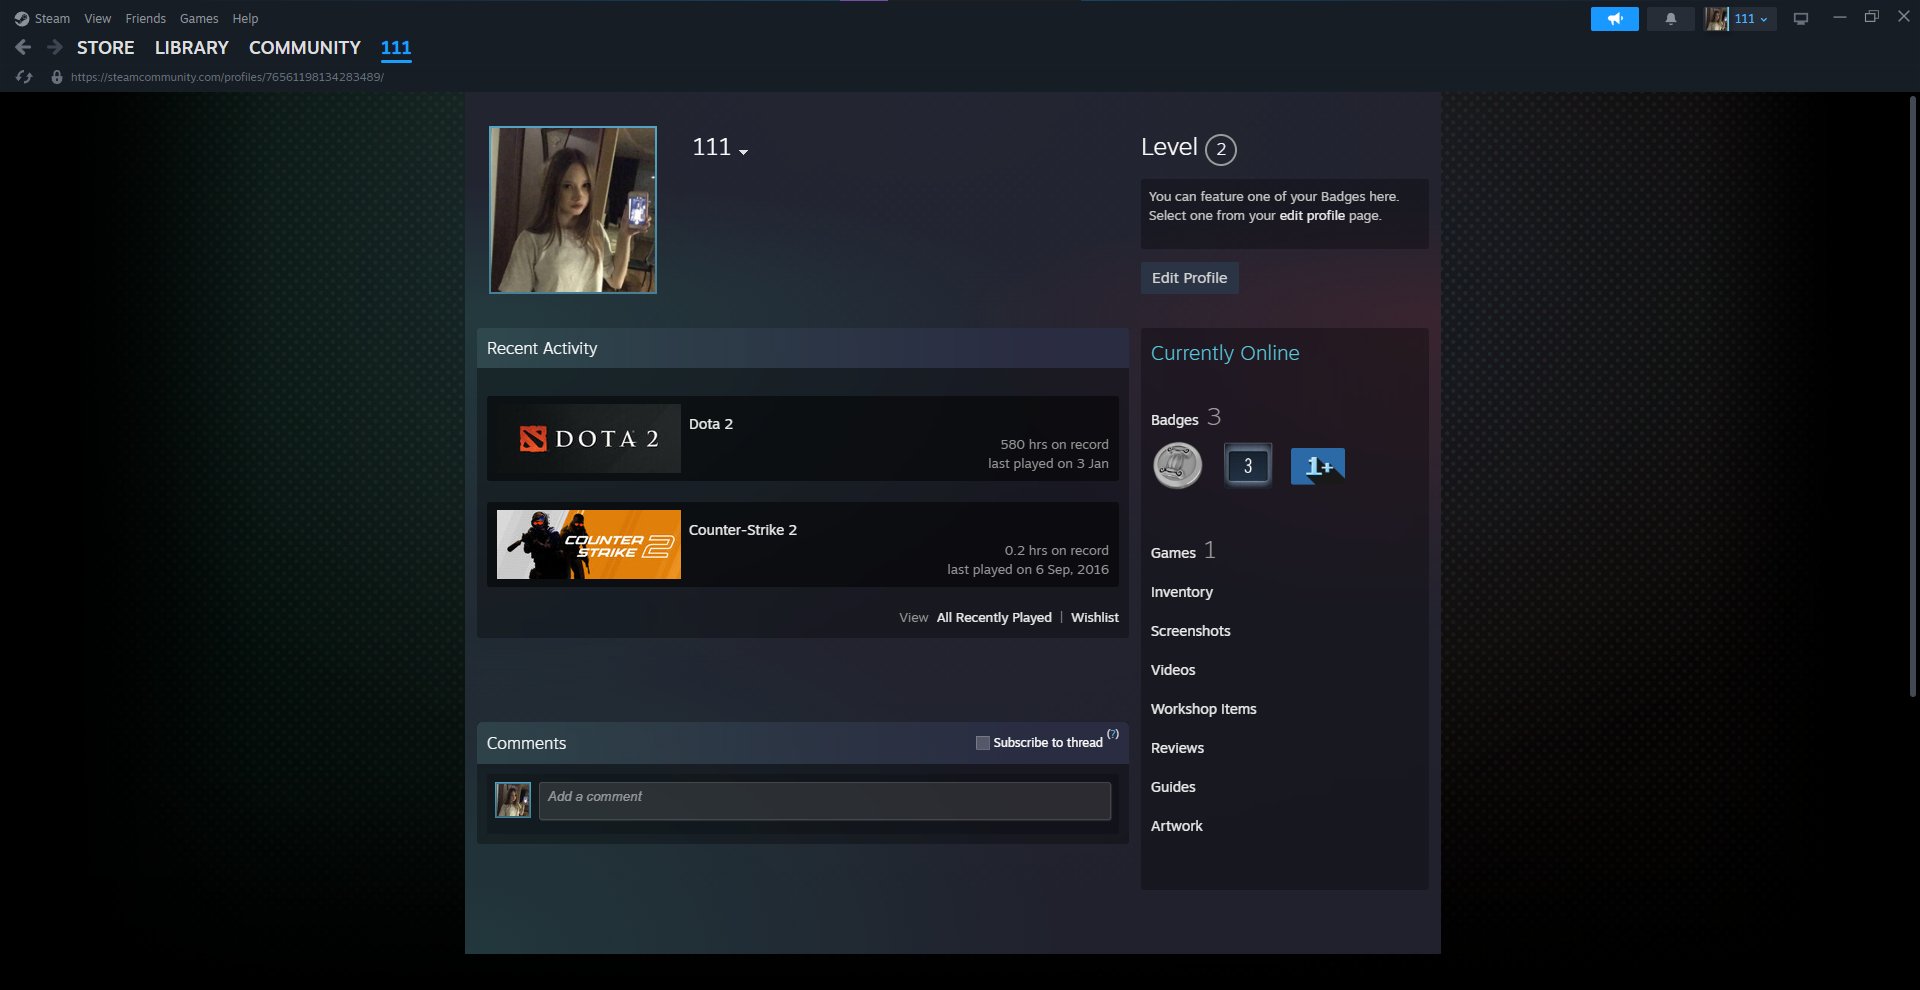This screenshot has width=1920, height=990.
Task: Open the 1+ game collector badge
Action: click(x=1318, y=466)
